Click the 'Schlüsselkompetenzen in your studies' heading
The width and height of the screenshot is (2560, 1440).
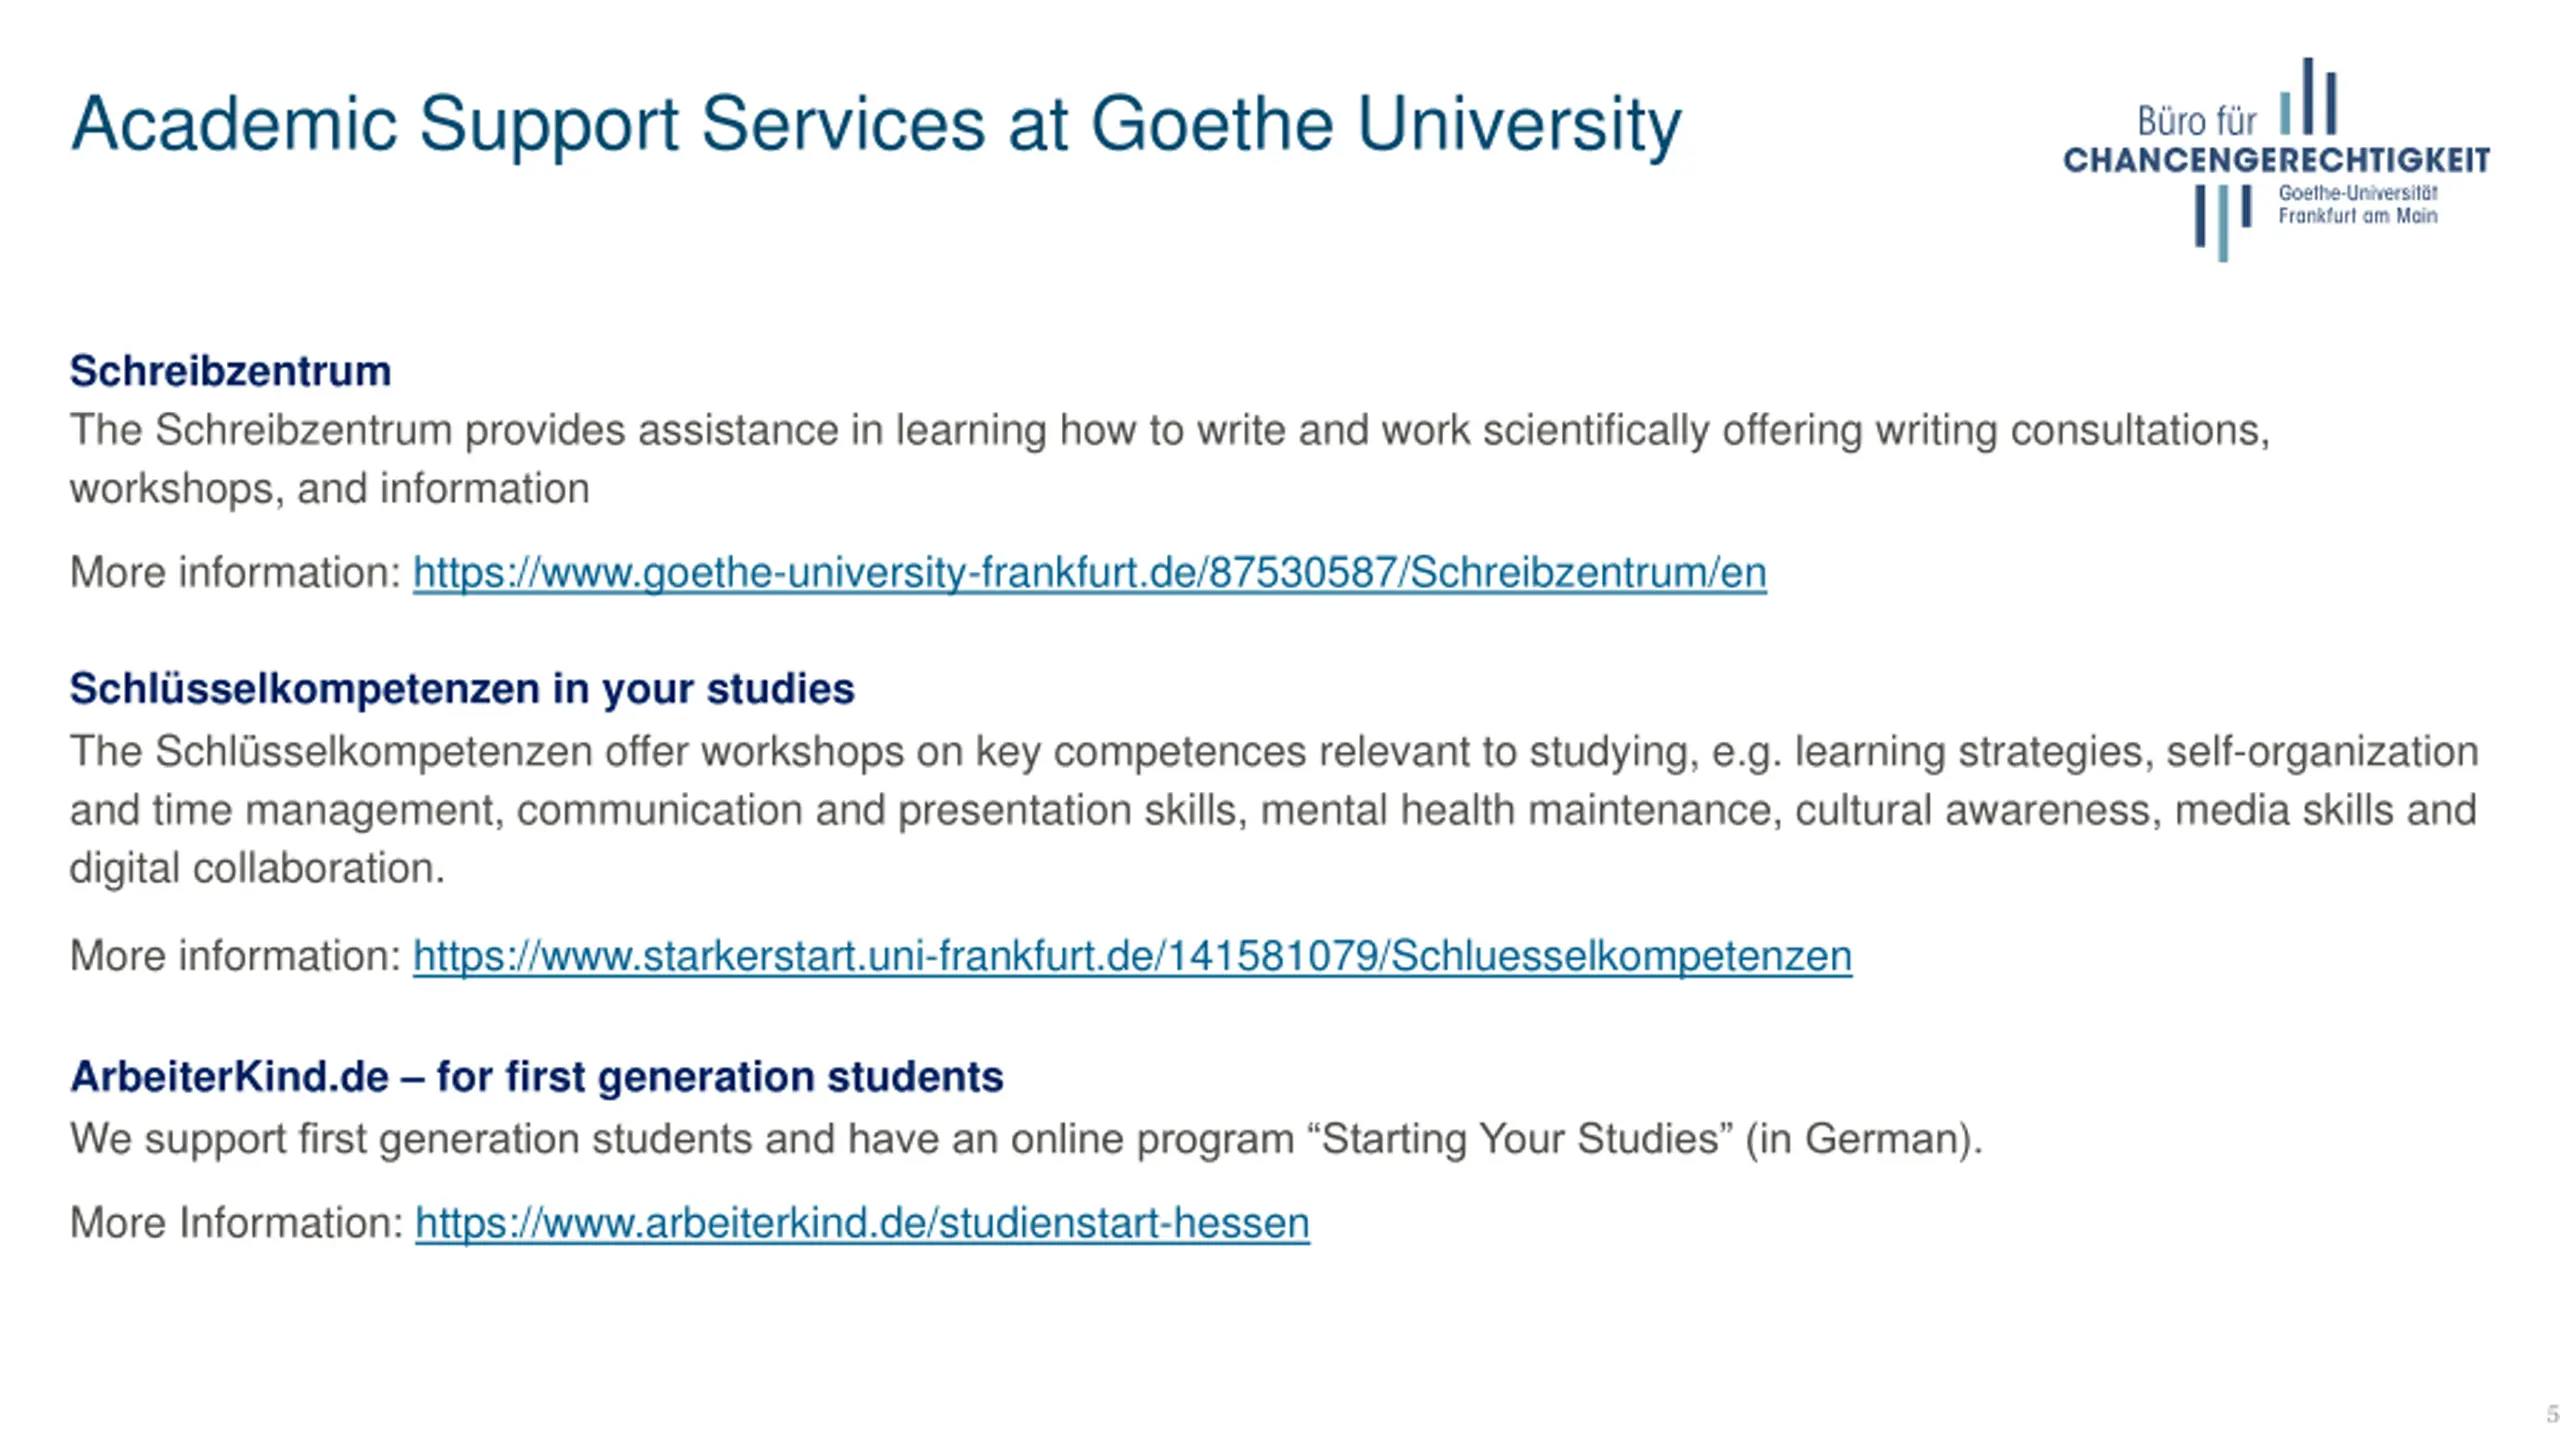[462, 689]
